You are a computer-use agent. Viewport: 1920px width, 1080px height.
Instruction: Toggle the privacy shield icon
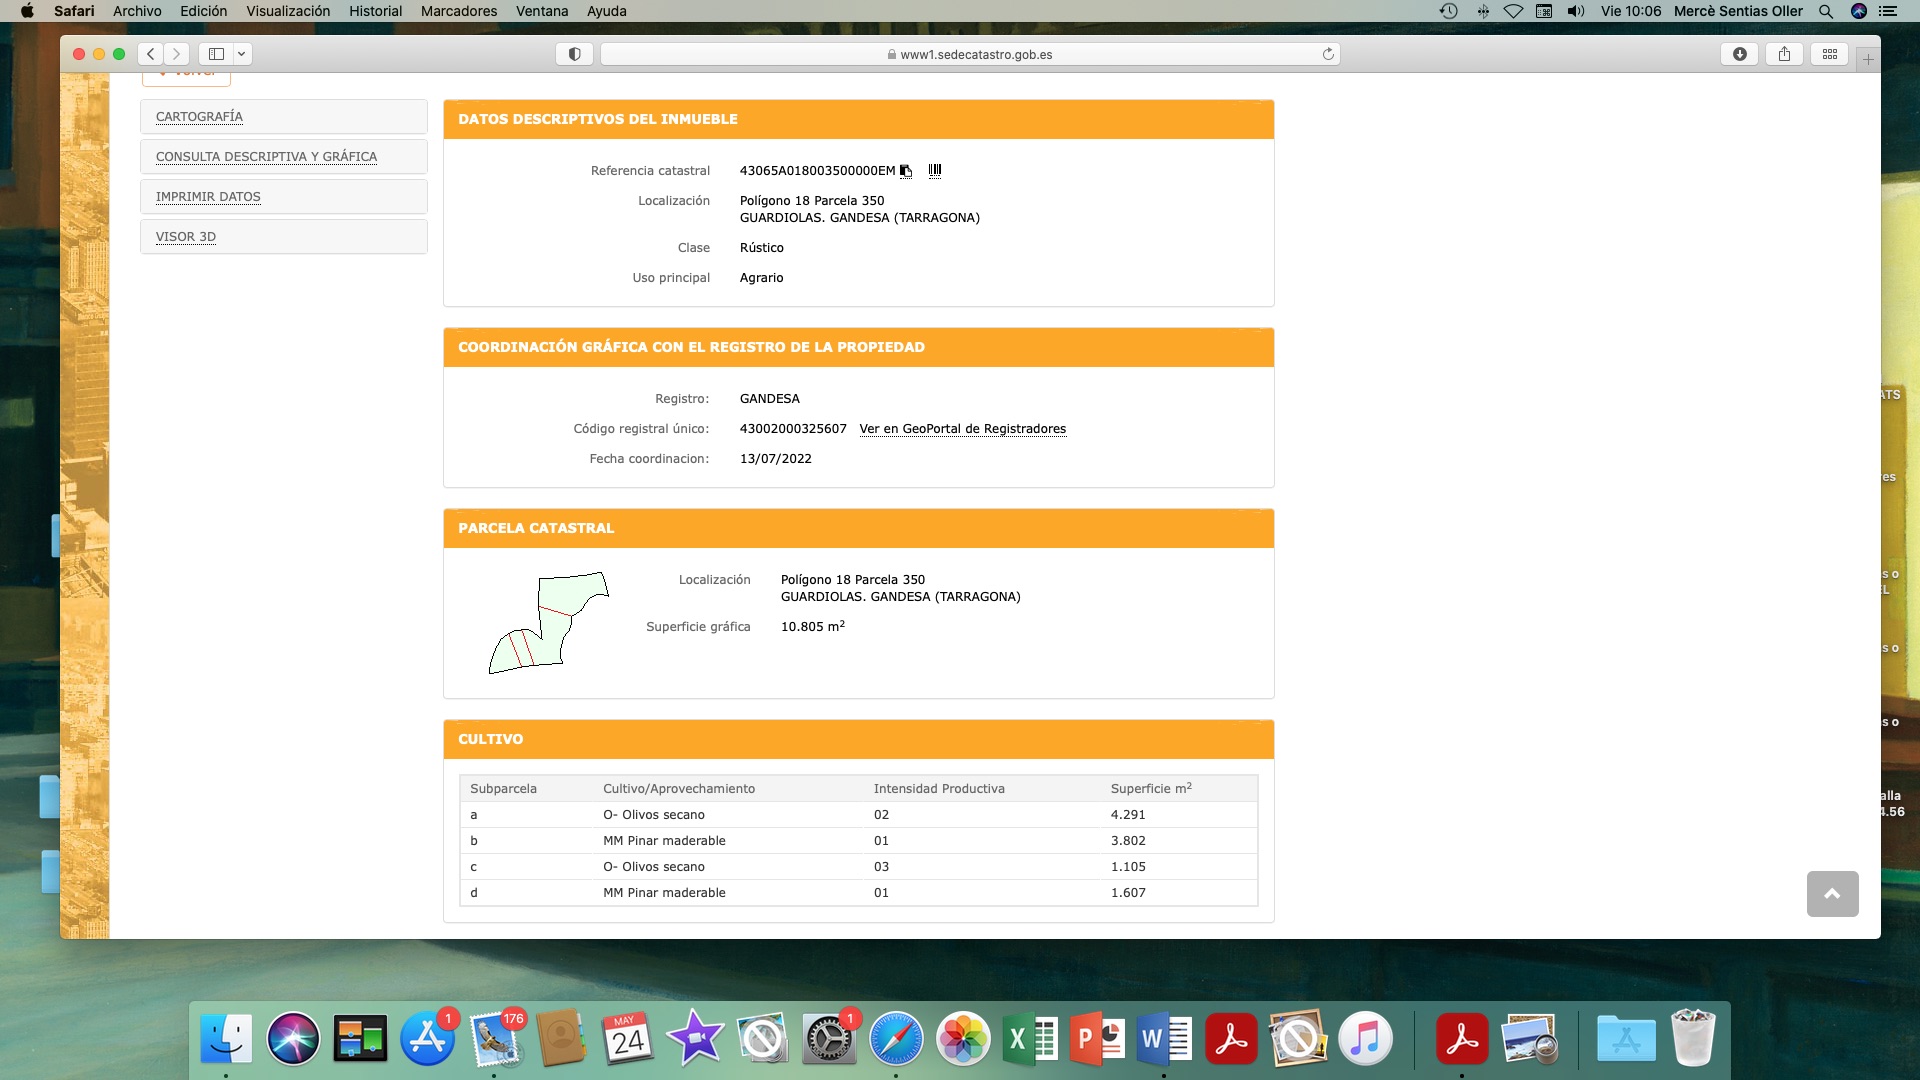point(574,54)
